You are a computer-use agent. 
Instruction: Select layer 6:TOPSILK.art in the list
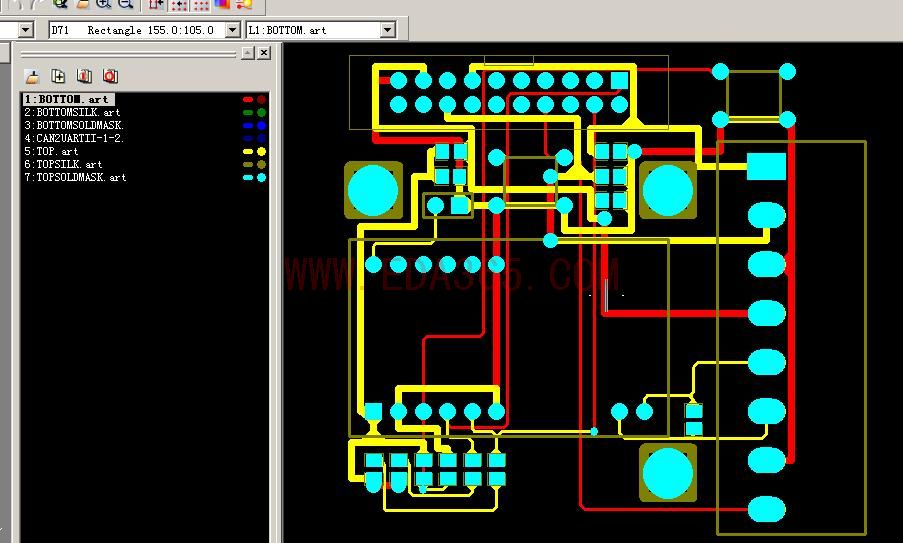coord(63,164)
